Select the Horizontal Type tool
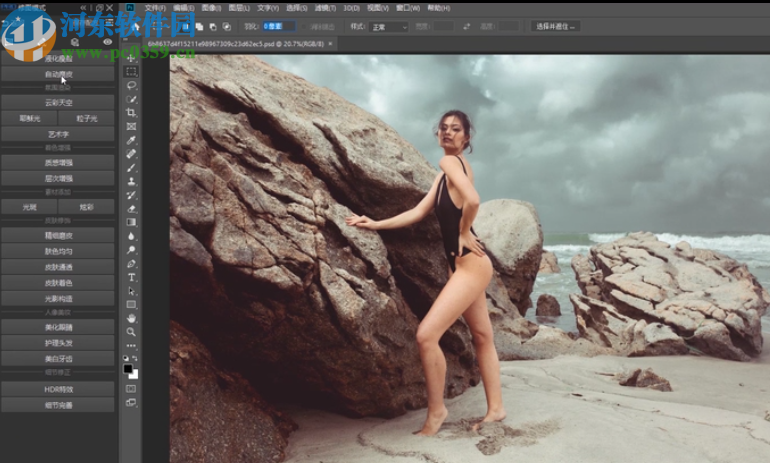This screenshot has width=770, height=463. pyautogui.click(x=131, y=277)
